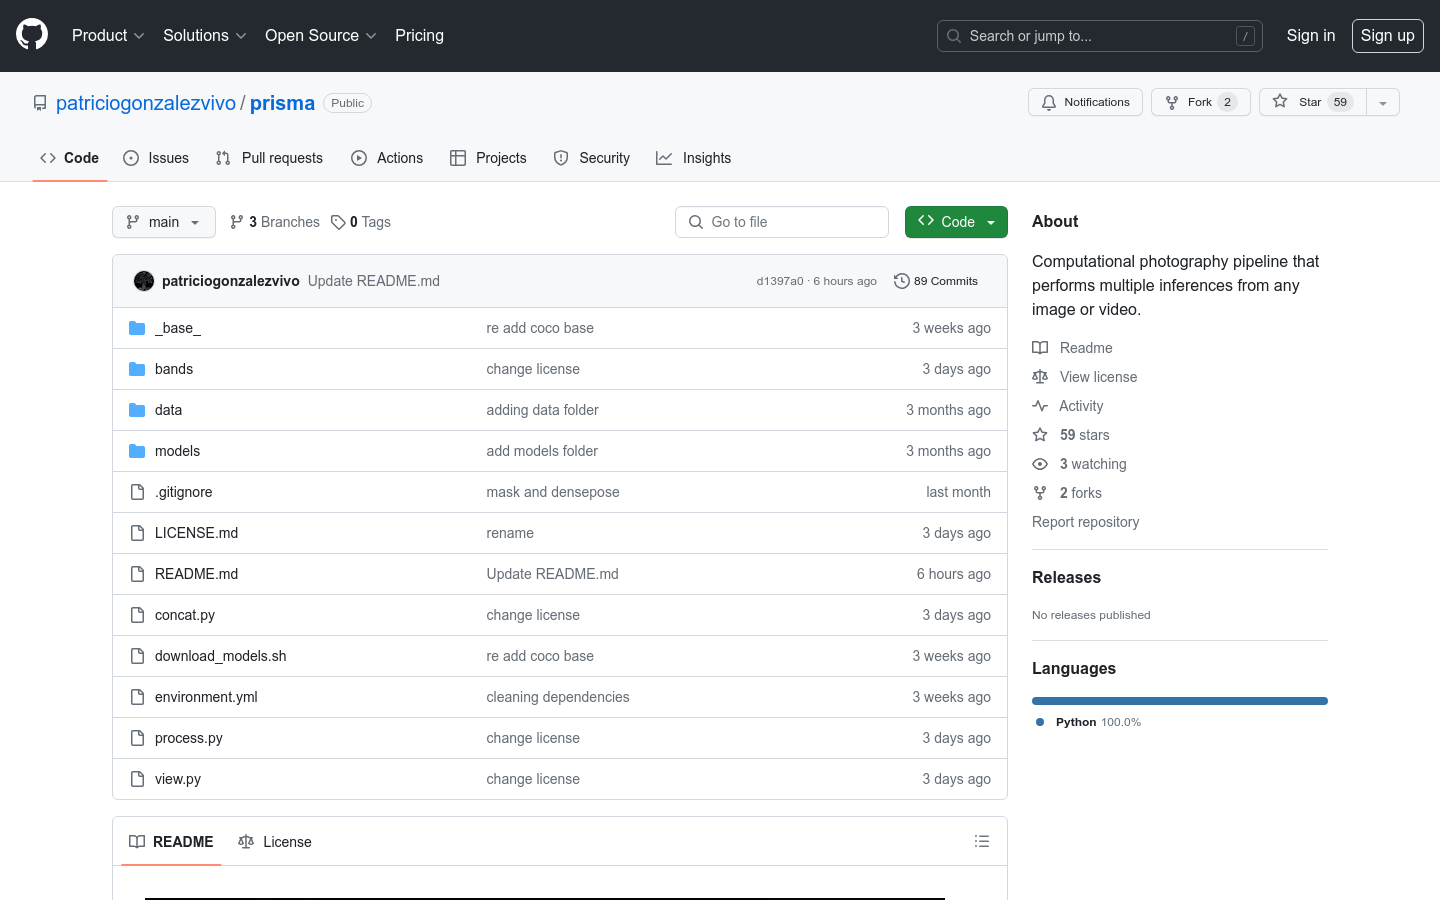The width and height of the screenshot is (1440, 900).
Task: Open the d1397a0 commit hash
Action: coord(780,281)
